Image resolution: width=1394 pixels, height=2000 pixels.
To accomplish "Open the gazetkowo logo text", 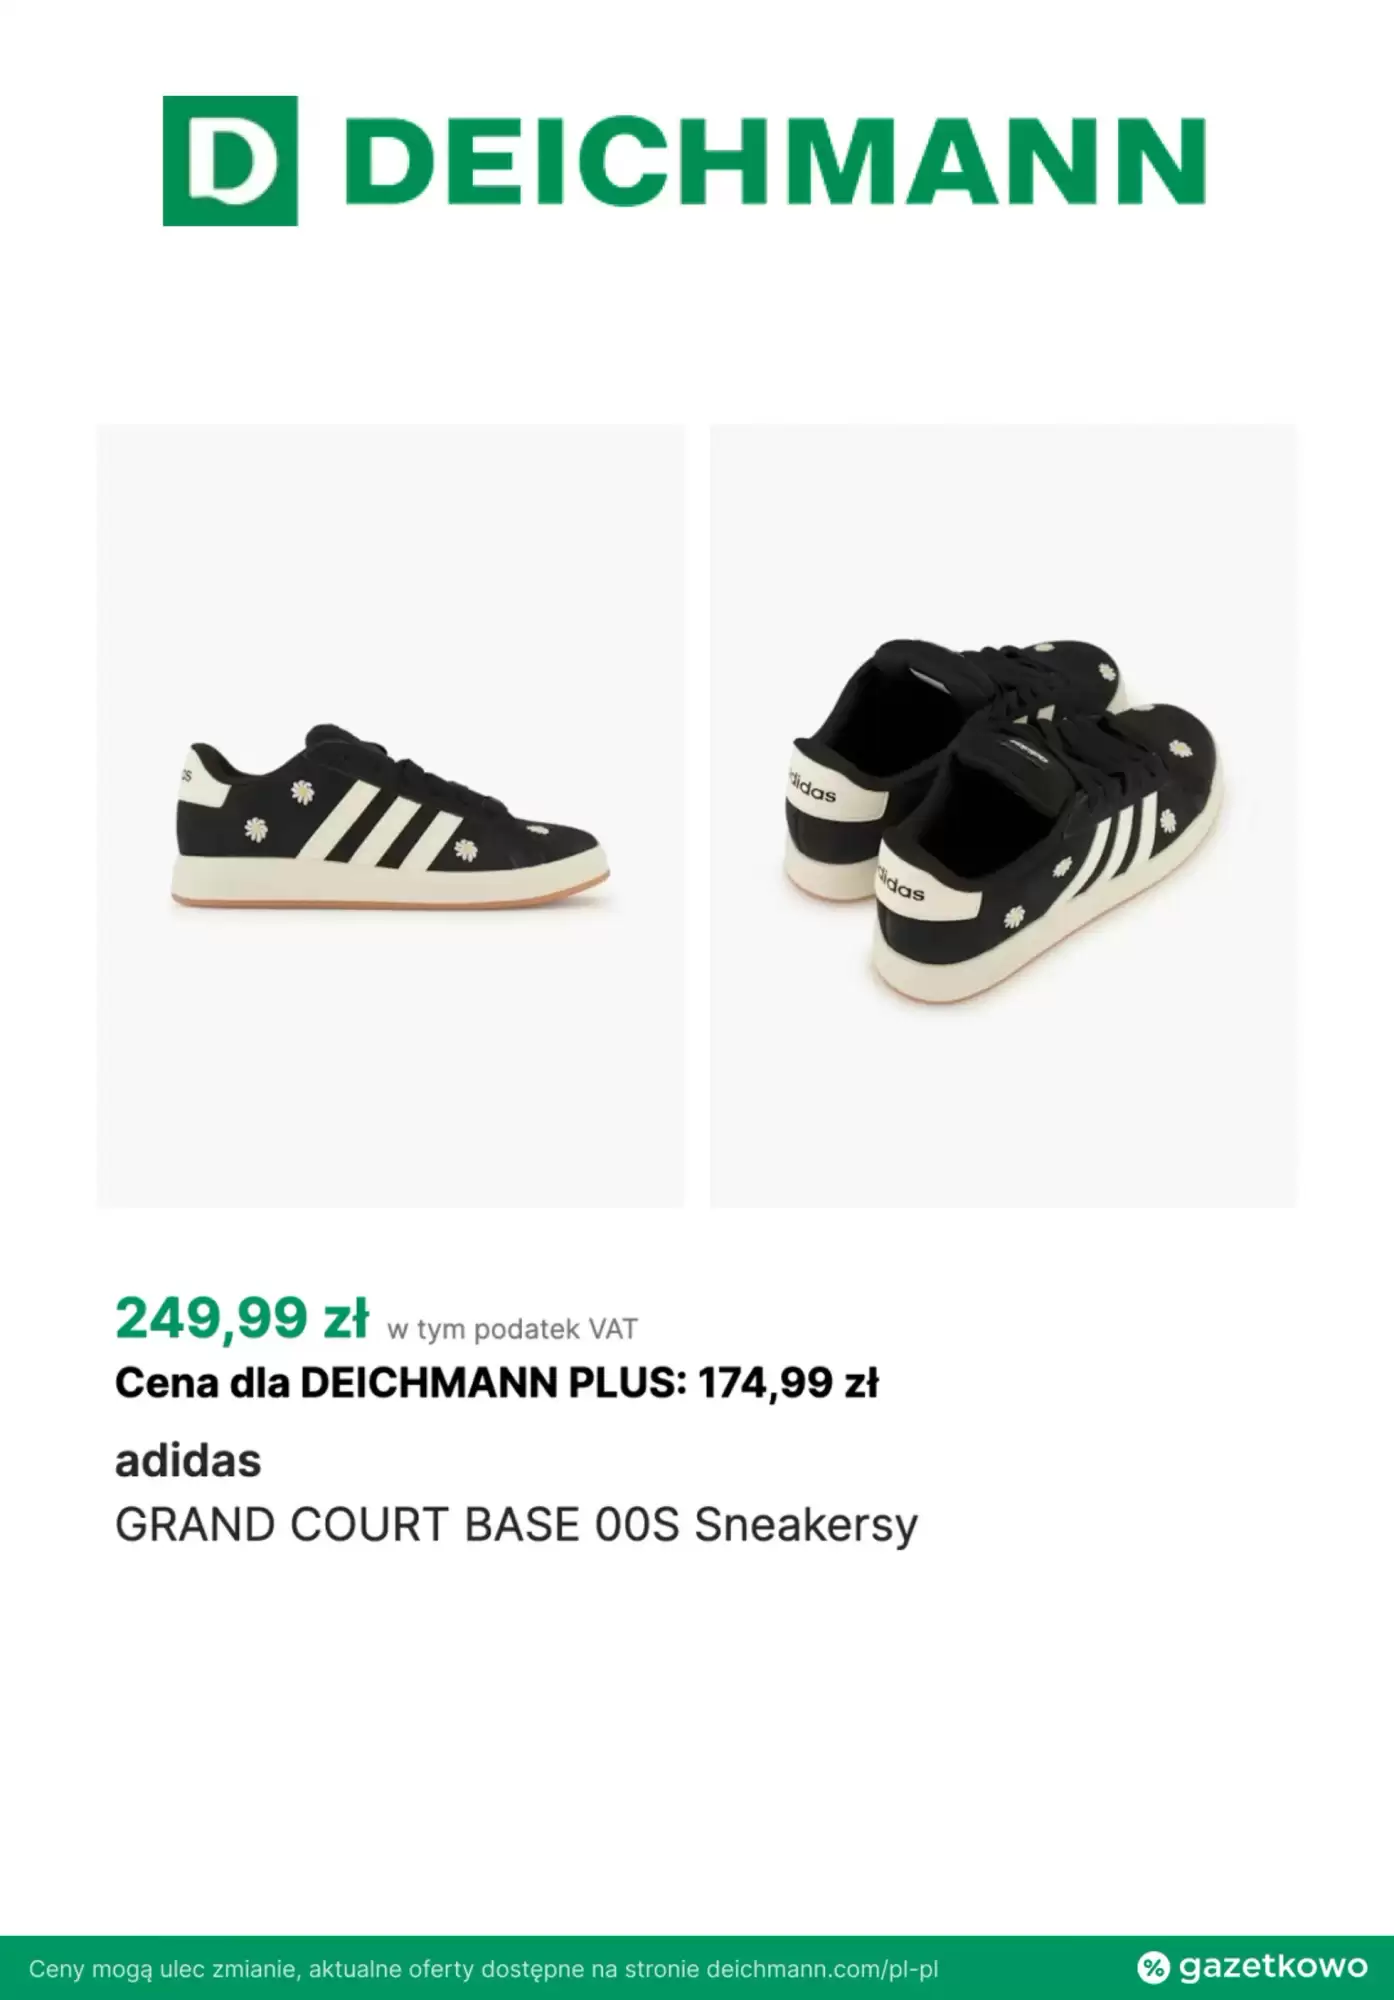I will (1272, 1967).
